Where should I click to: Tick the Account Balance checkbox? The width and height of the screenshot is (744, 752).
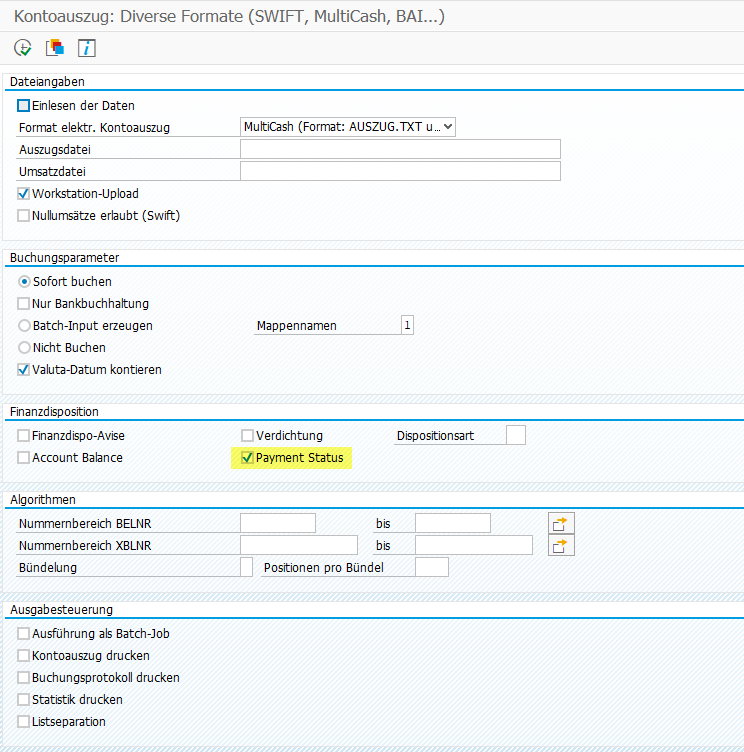[x=24, y=457]
